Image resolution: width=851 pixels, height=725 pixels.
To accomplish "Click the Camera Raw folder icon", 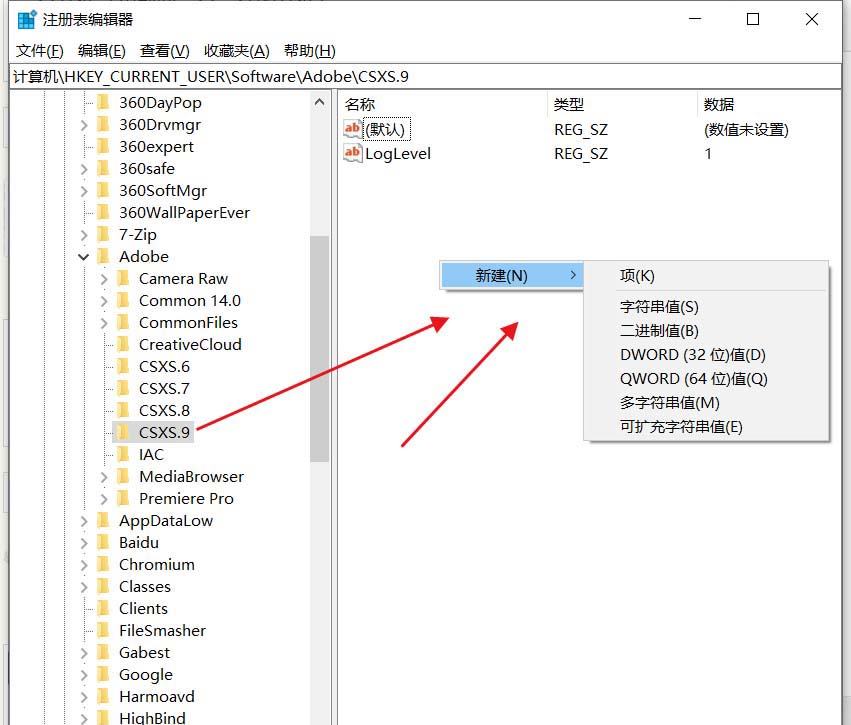I will pos(123,278).
